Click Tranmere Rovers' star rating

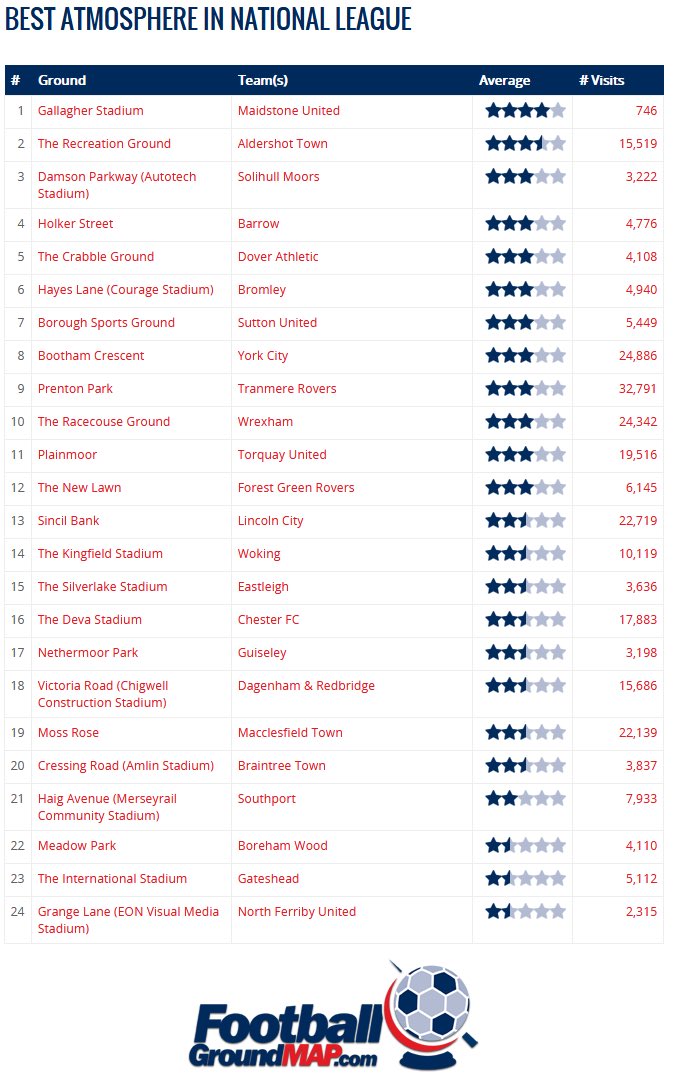(525, 389)
